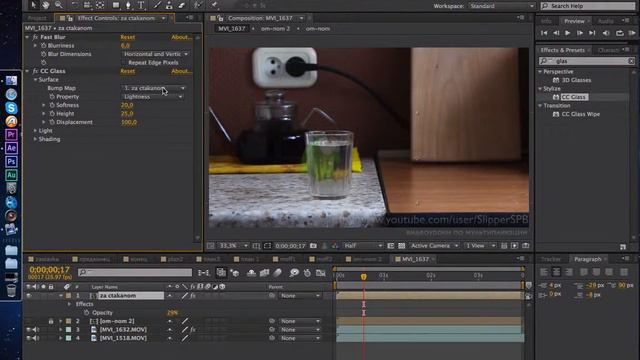
Task: Switch to the Info panel tab
Action: [546, 21]
